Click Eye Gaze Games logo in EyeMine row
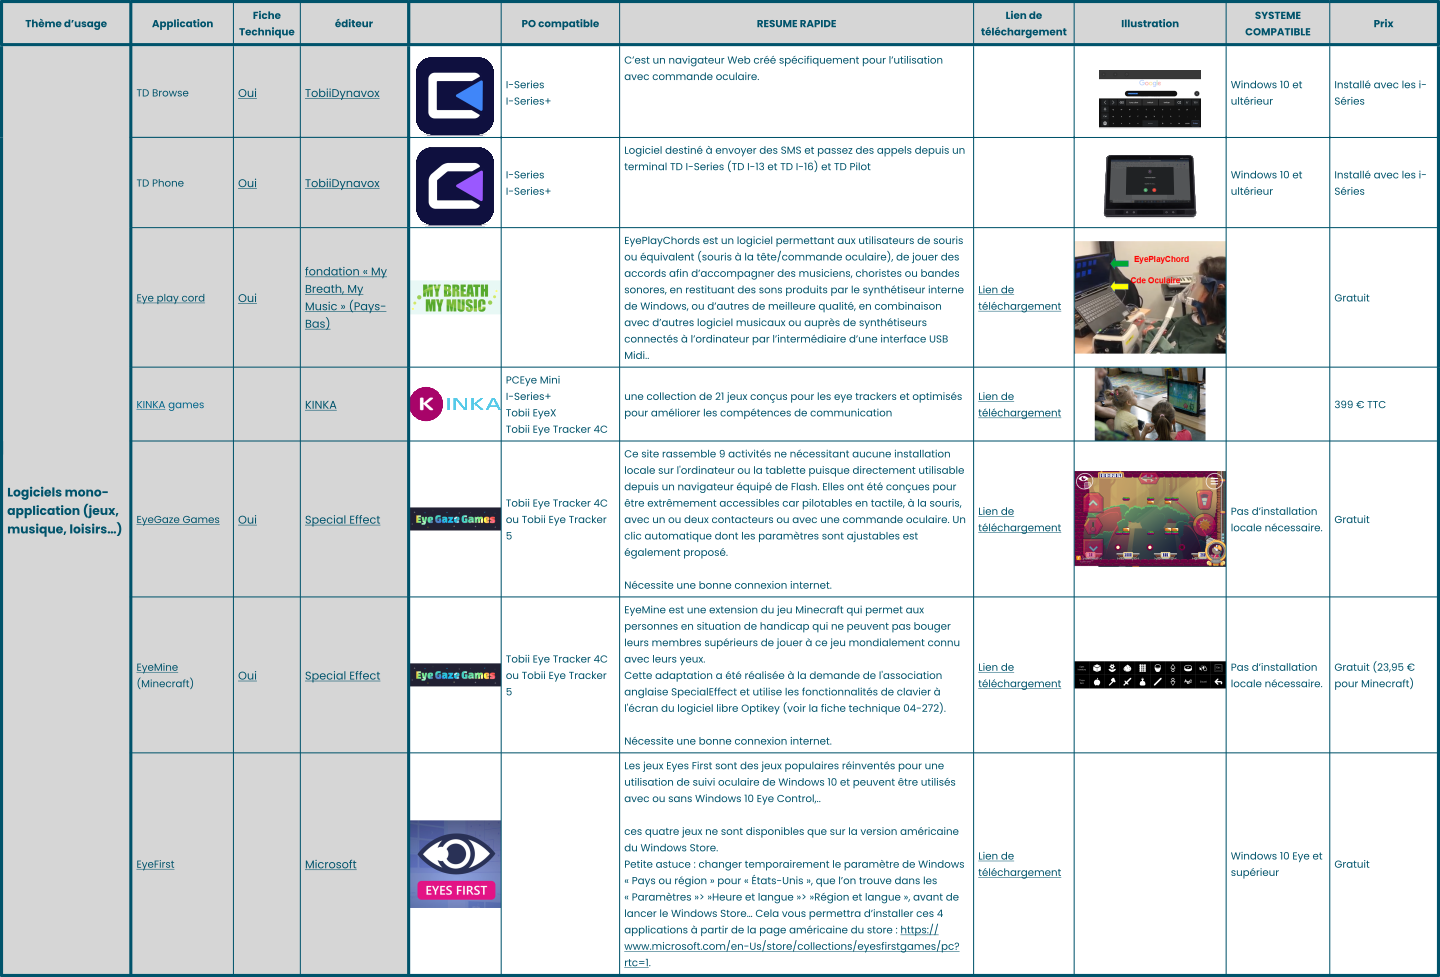The width and height of the screenshot is (1440, 977). 455,675
